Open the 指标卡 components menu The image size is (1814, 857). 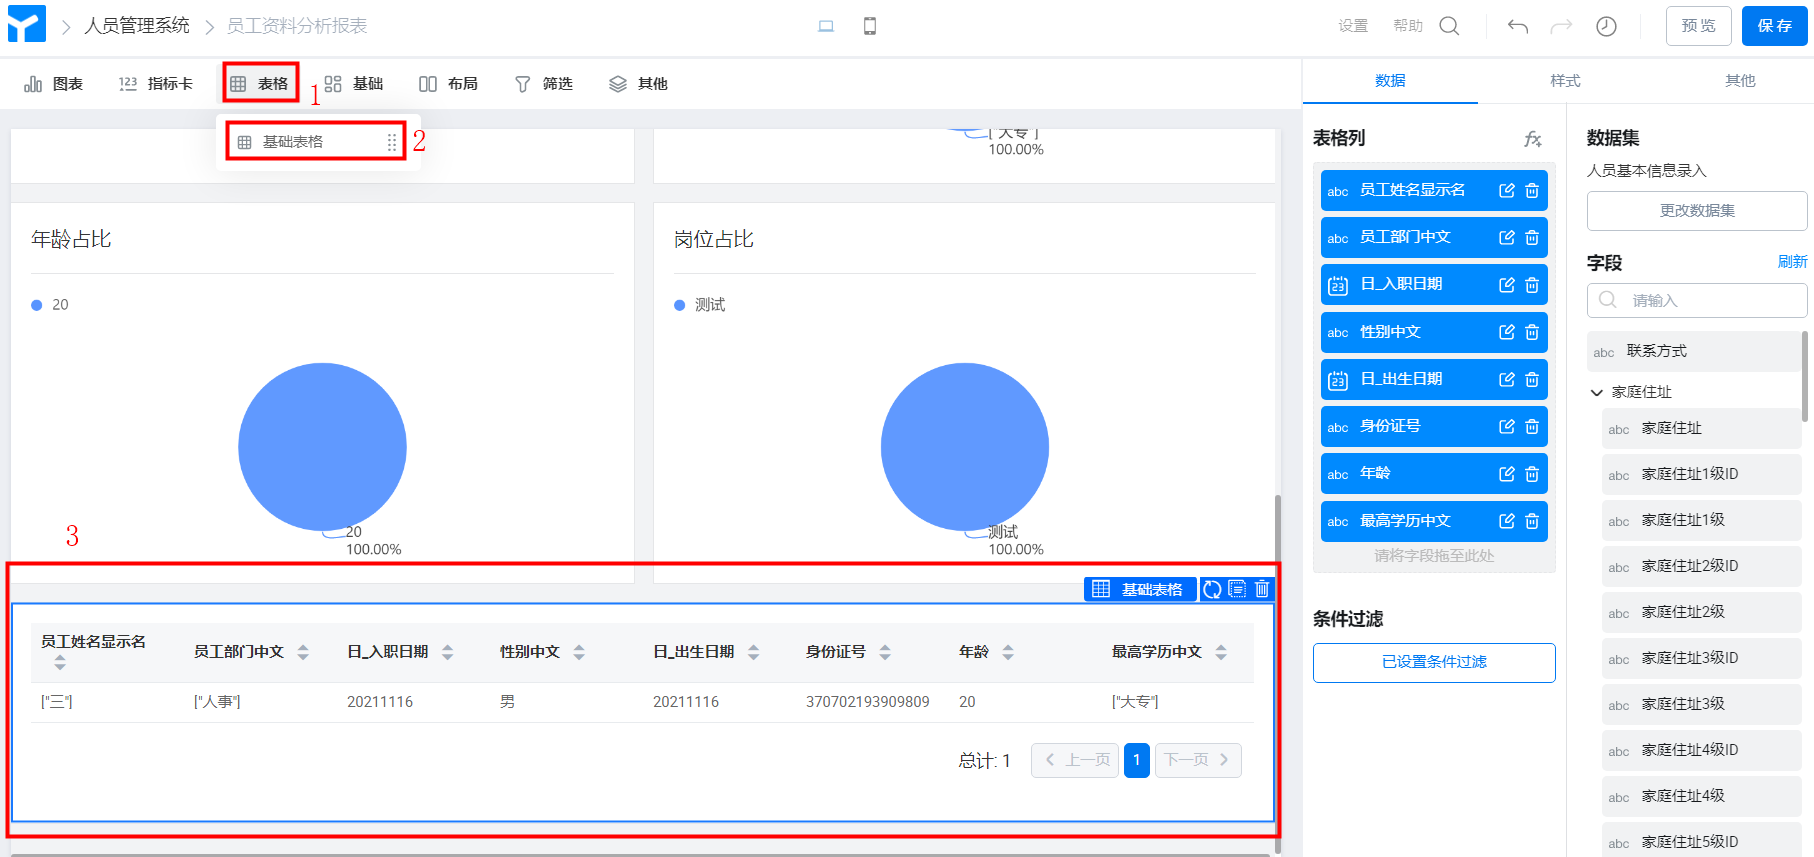point(156,84)
